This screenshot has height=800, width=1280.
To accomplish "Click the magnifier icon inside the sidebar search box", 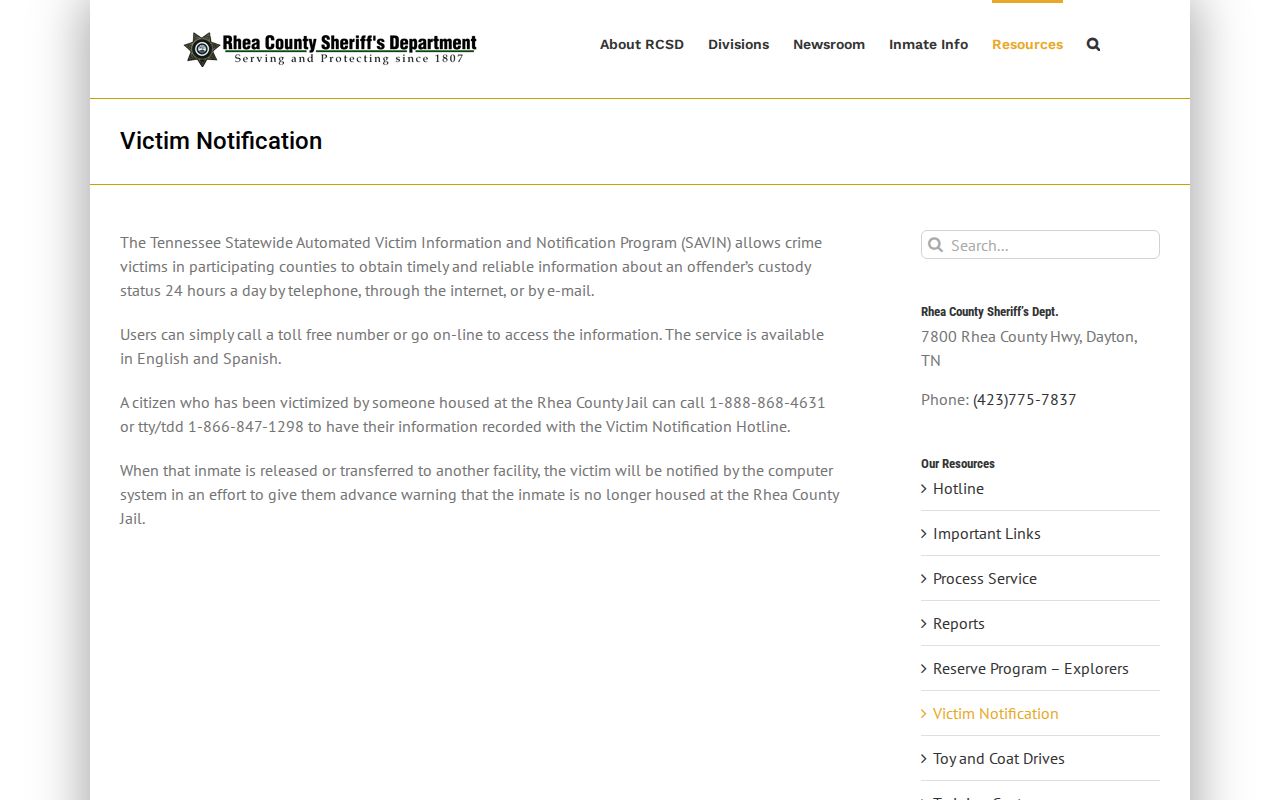I will (936, 245).
